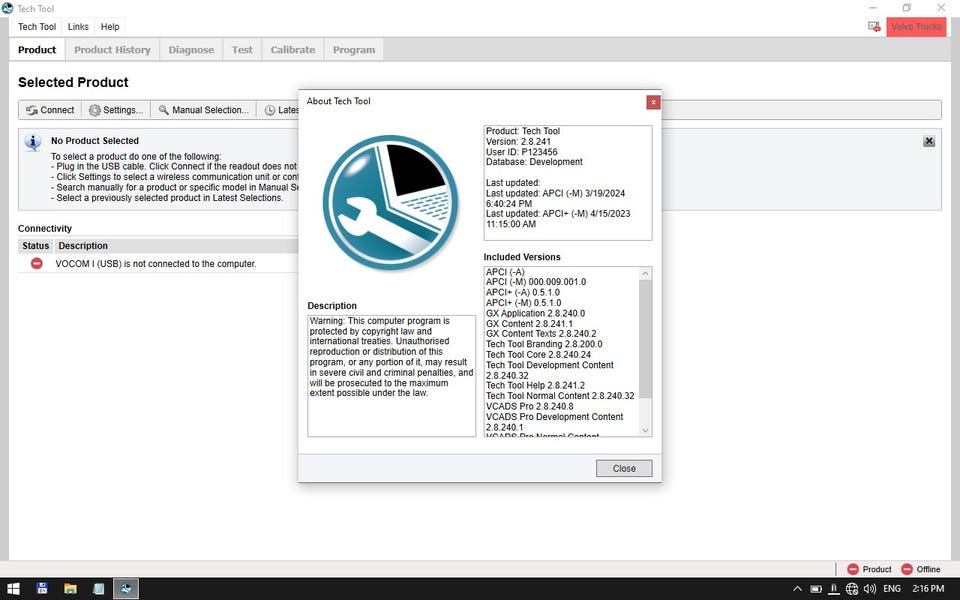
Task: Click the red X on About Tech Tool dialog
Action: point(653,102)
